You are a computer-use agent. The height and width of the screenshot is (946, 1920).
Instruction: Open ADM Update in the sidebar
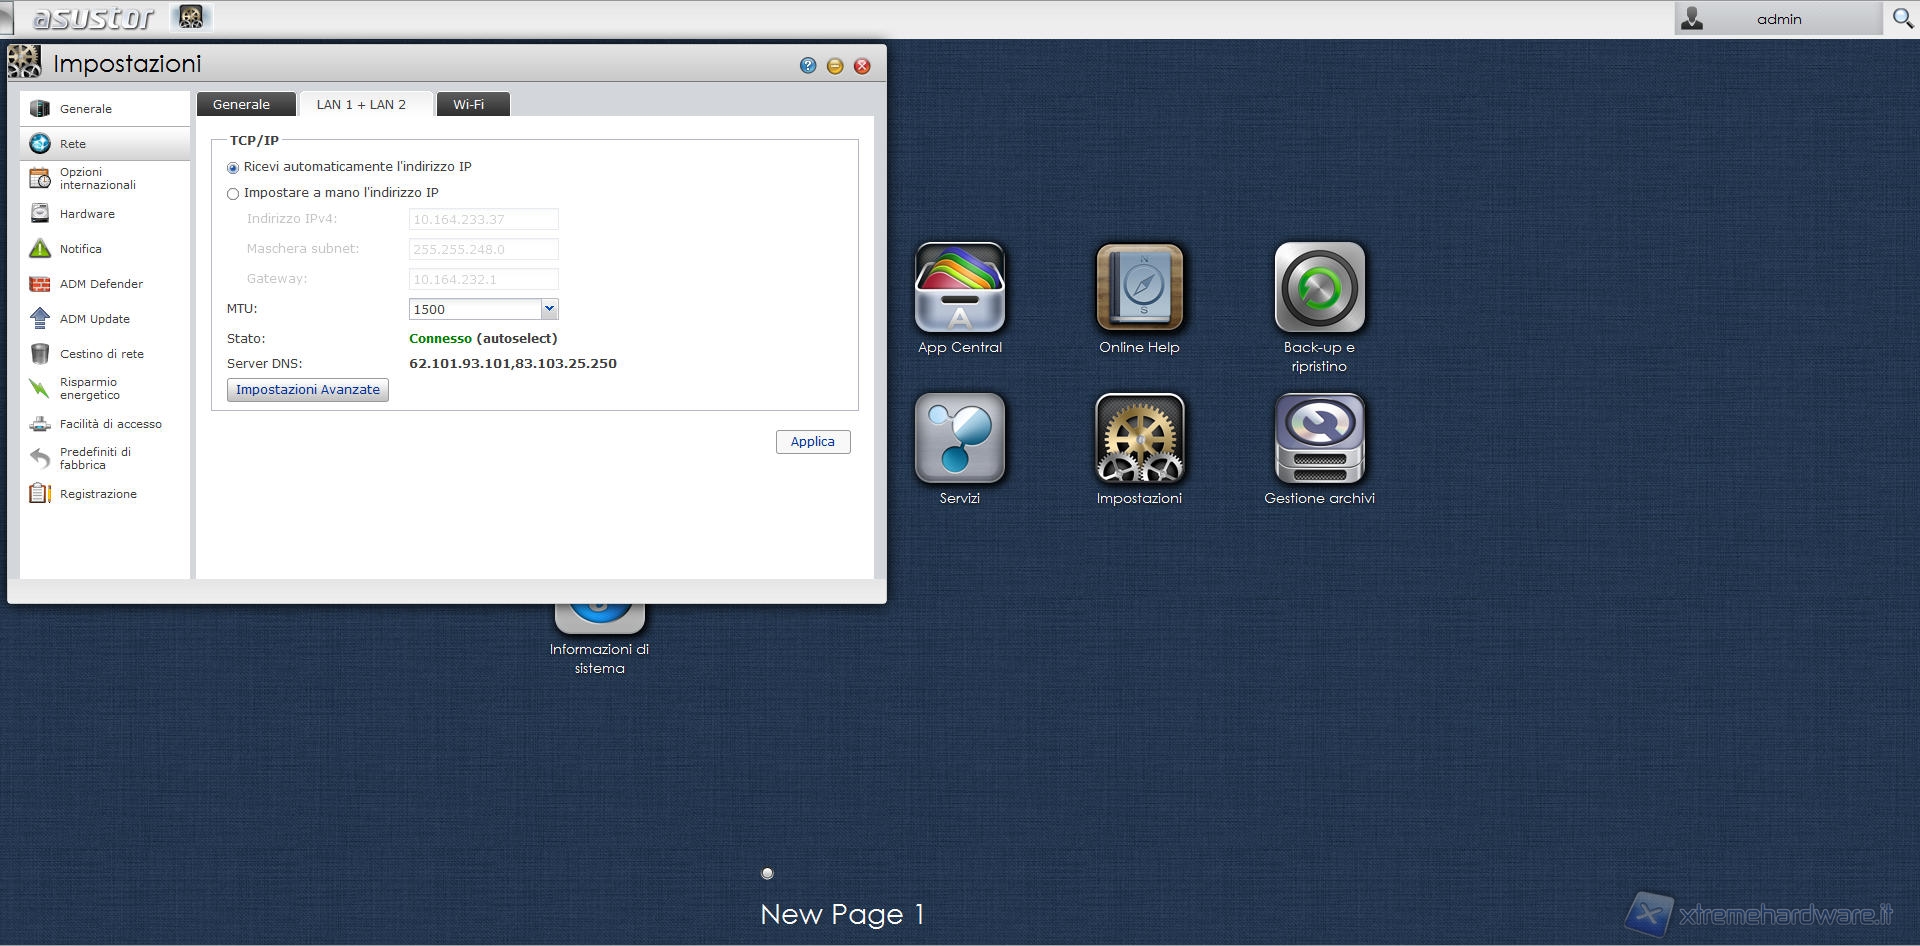pyautogui.click(x=94, y=319)
